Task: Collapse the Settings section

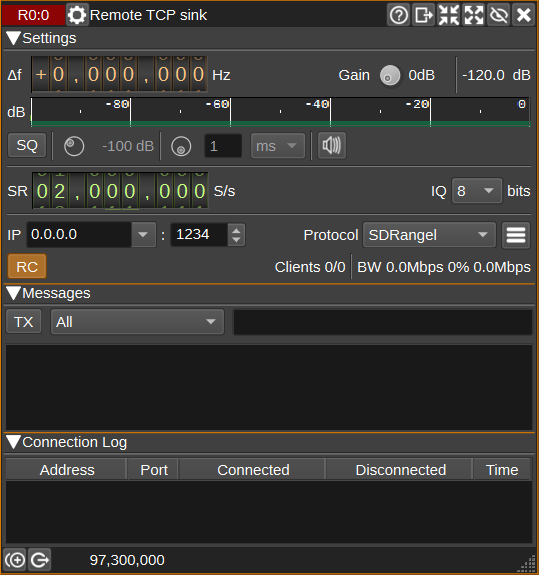Action: (x=14, y=38)
